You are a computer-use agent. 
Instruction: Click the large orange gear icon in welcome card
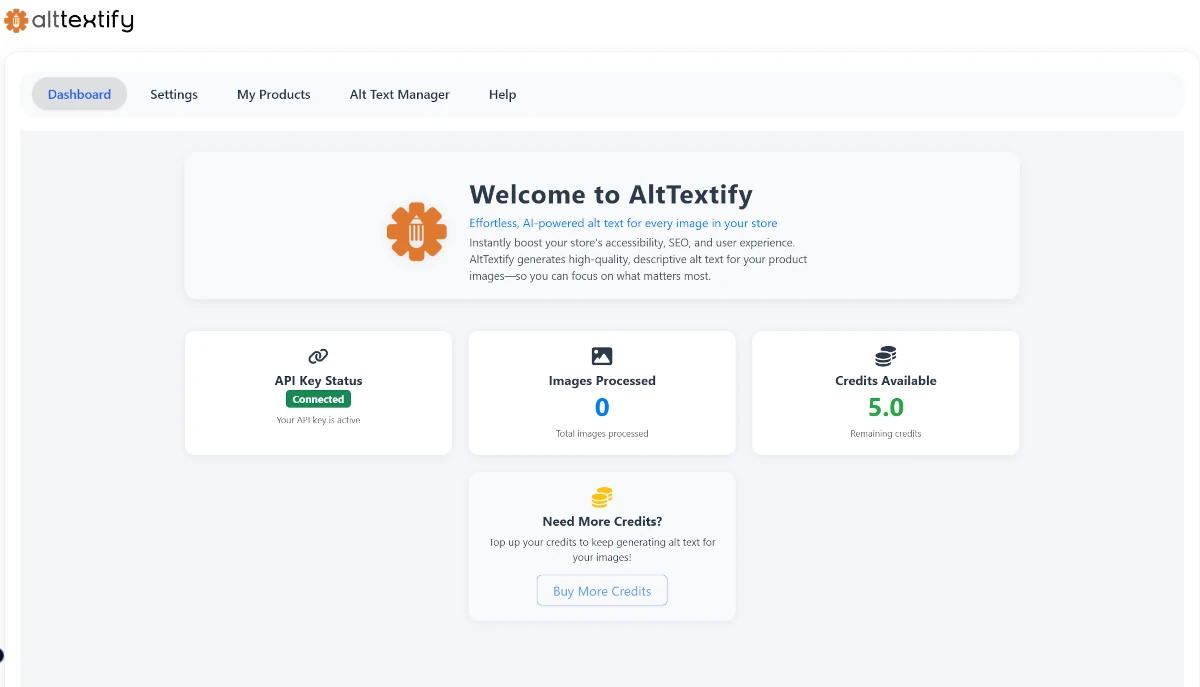coord(417,231)
